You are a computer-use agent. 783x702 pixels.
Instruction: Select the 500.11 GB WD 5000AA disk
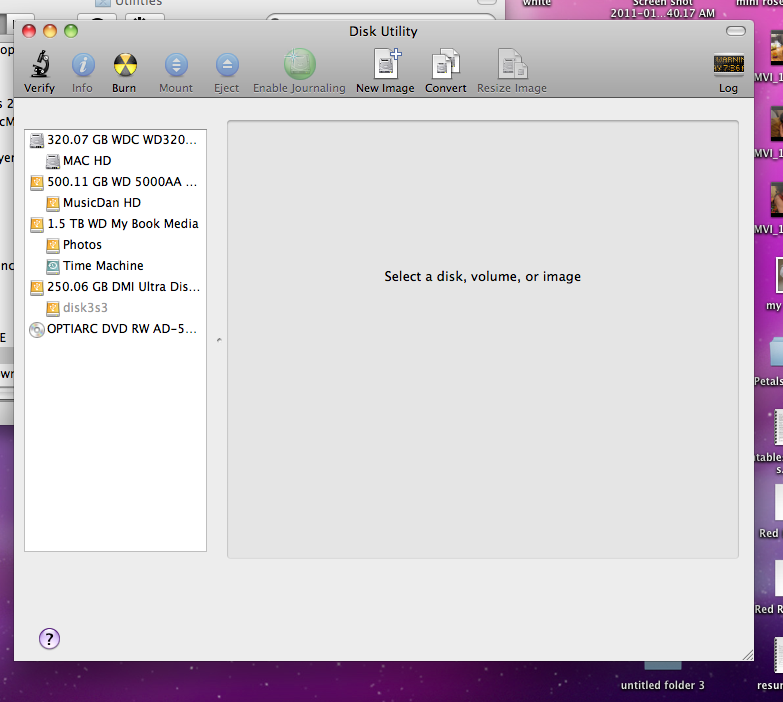pos(115,182)
